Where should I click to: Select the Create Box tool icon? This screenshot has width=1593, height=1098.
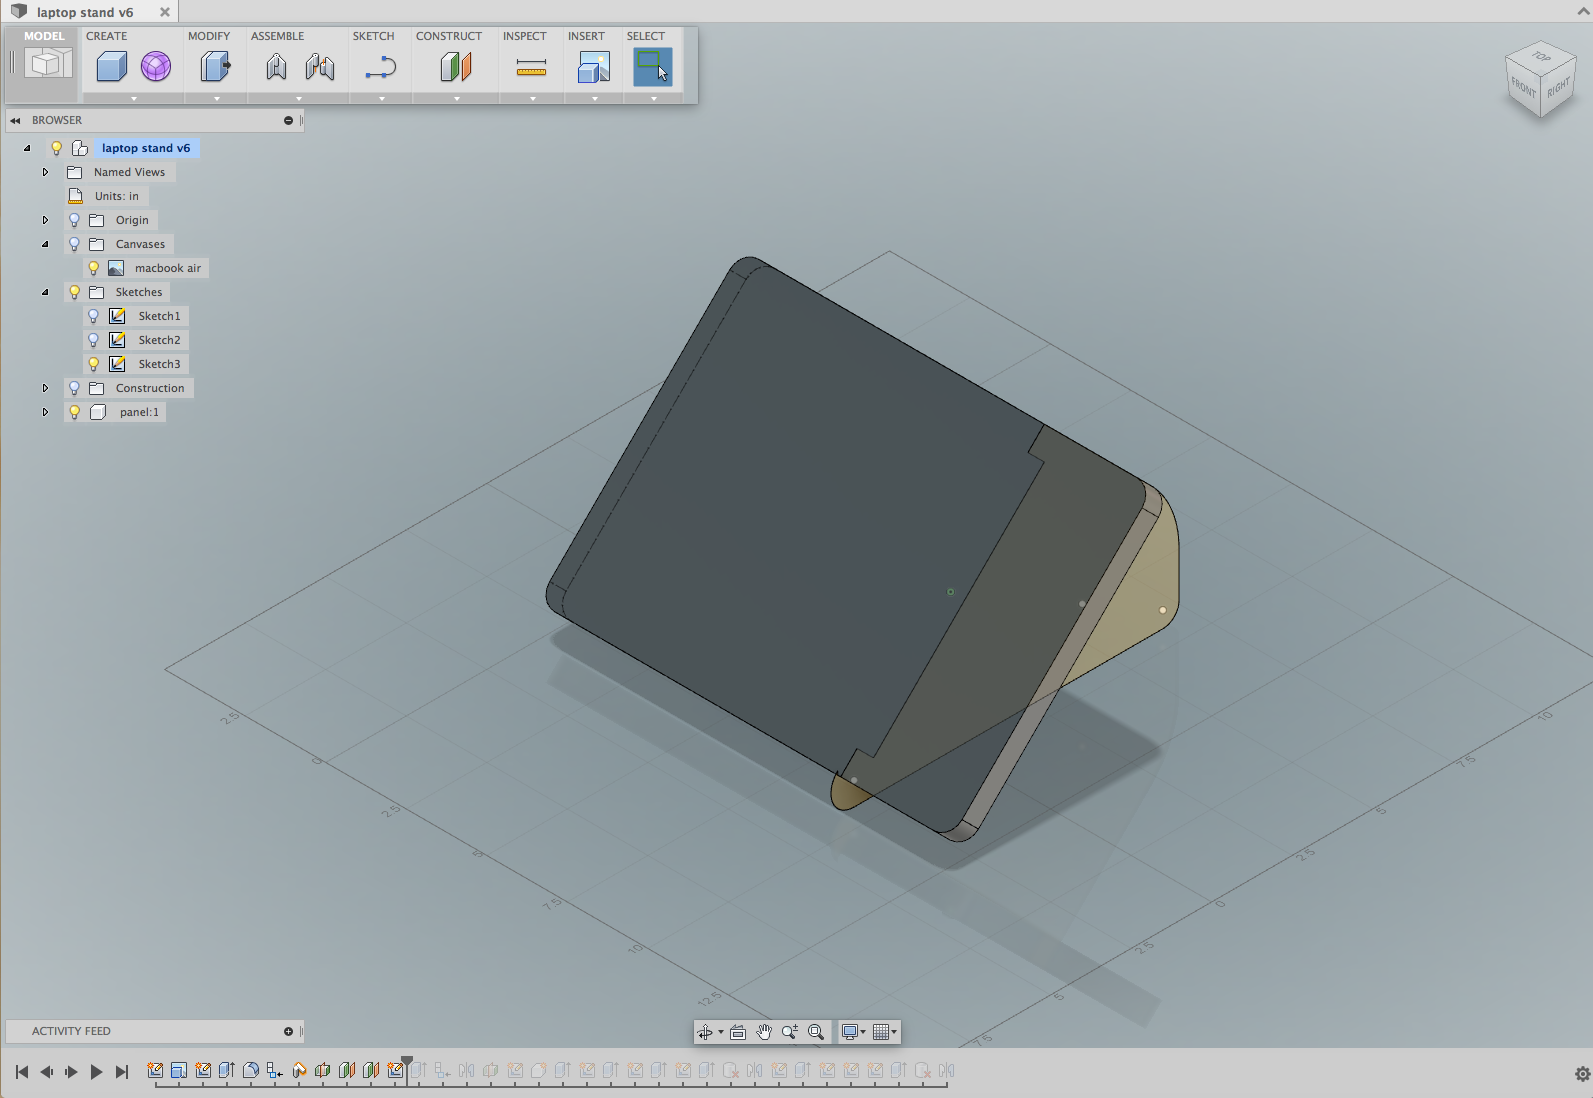click(111, 67)
